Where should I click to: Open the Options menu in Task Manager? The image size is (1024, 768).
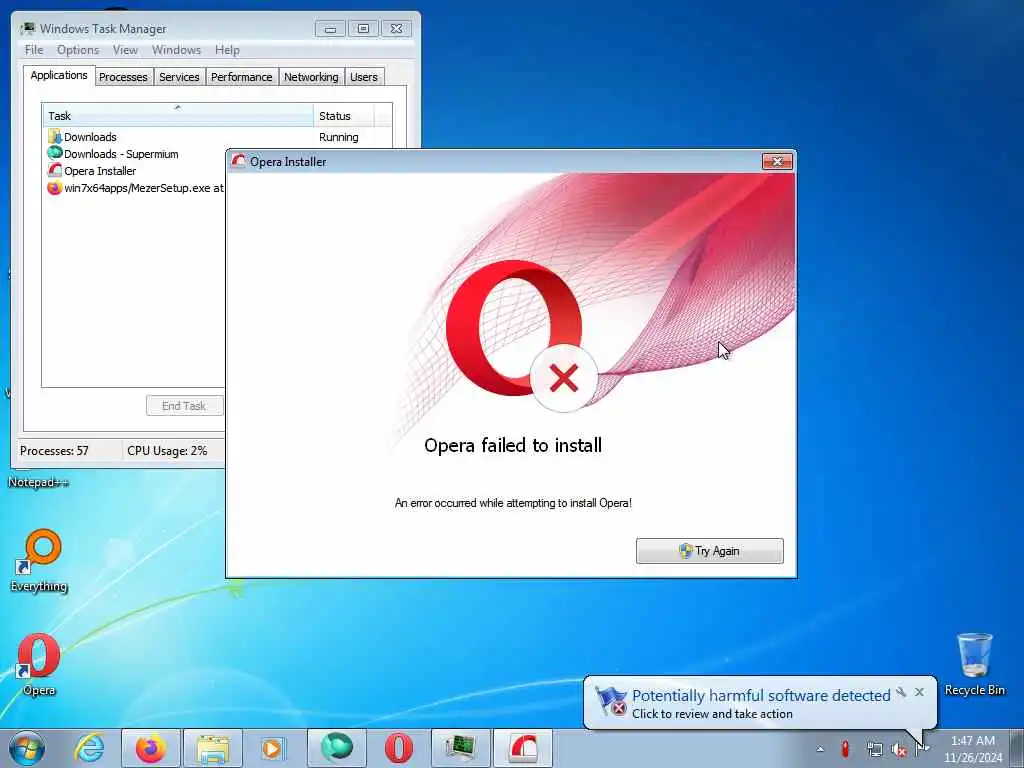click(x=78, y=50)
